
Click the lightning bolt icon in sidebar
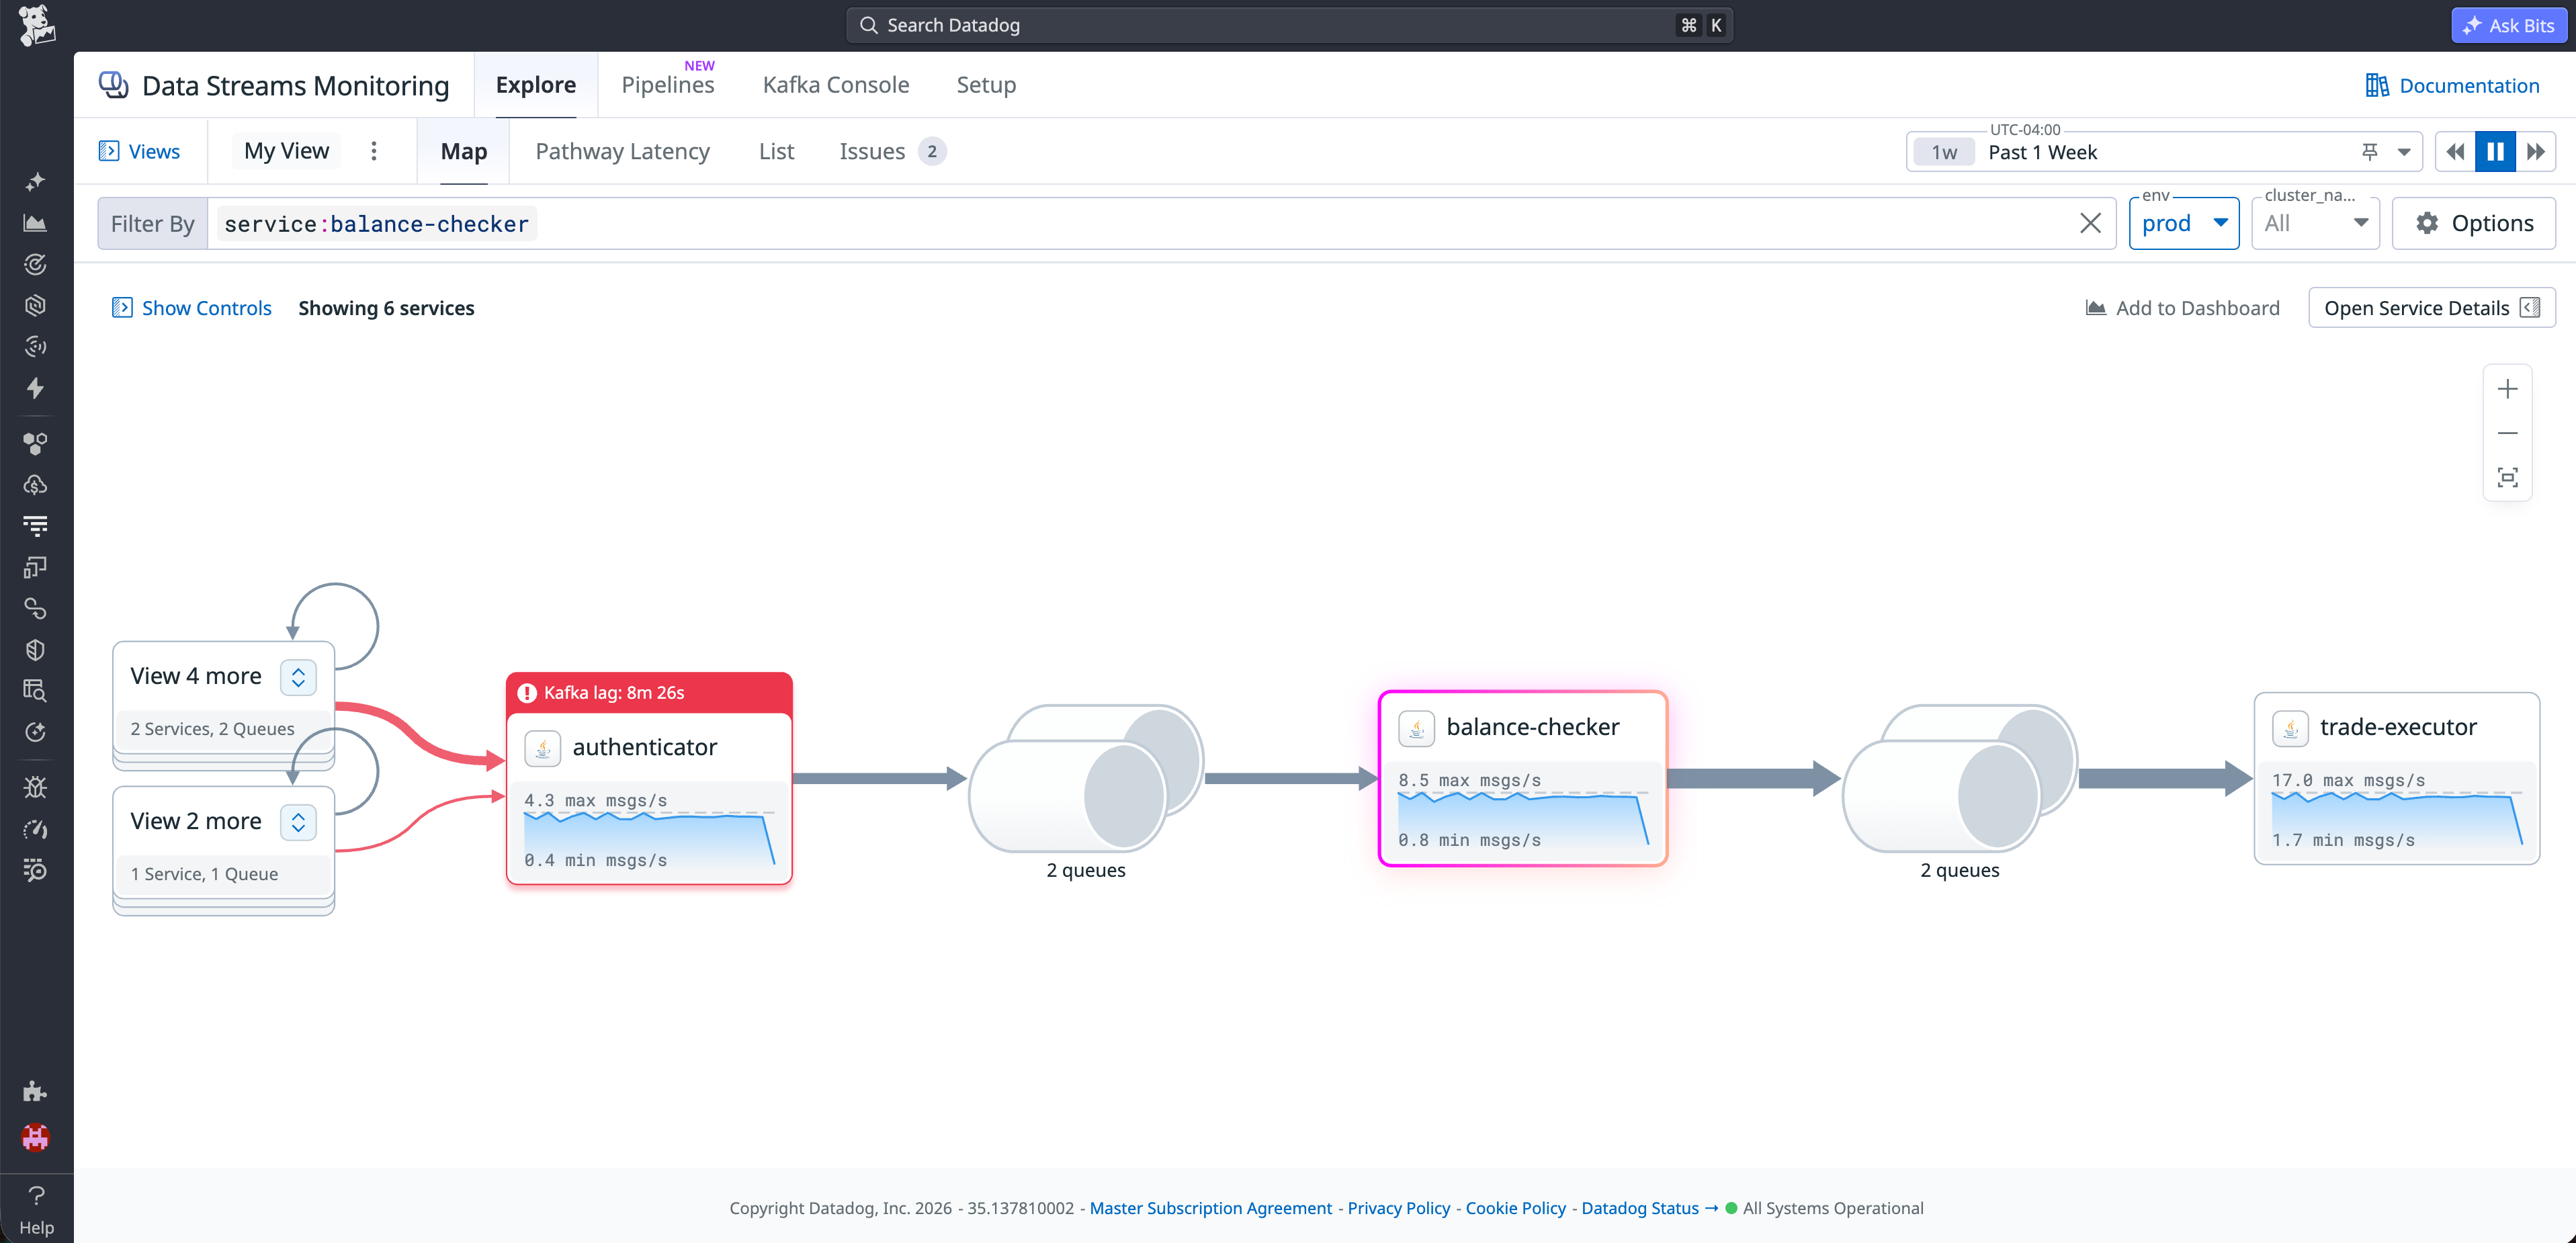pos(35,388)
